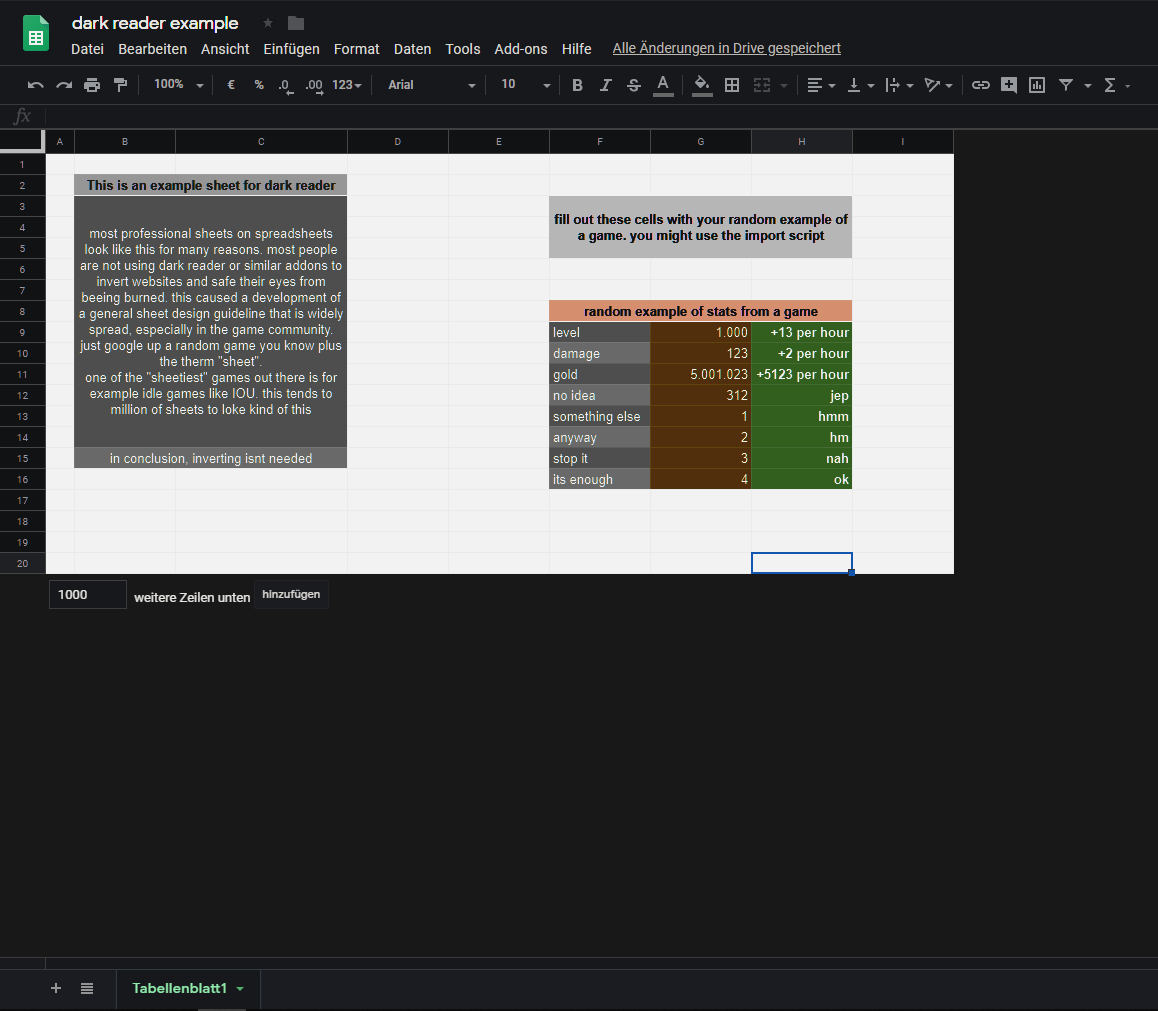Image resolution: width=1158 pixels, height=1011 pixels.
Task: Apply borders with the grid icon
Action: click(x=731, y=85)
